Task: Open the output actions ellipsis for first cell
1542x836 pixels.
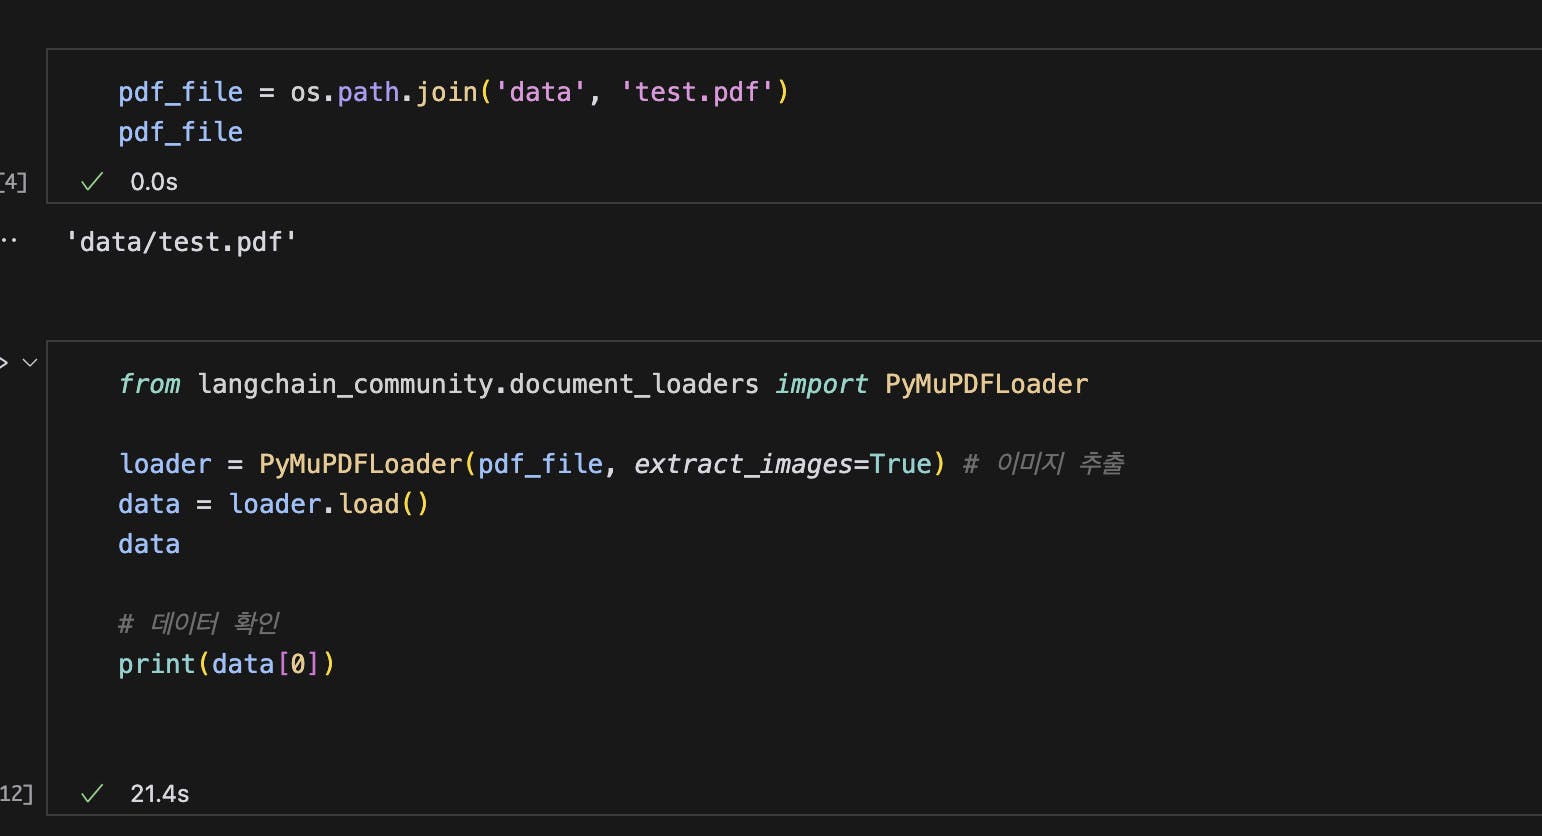Action: click(x=9, y=241)
